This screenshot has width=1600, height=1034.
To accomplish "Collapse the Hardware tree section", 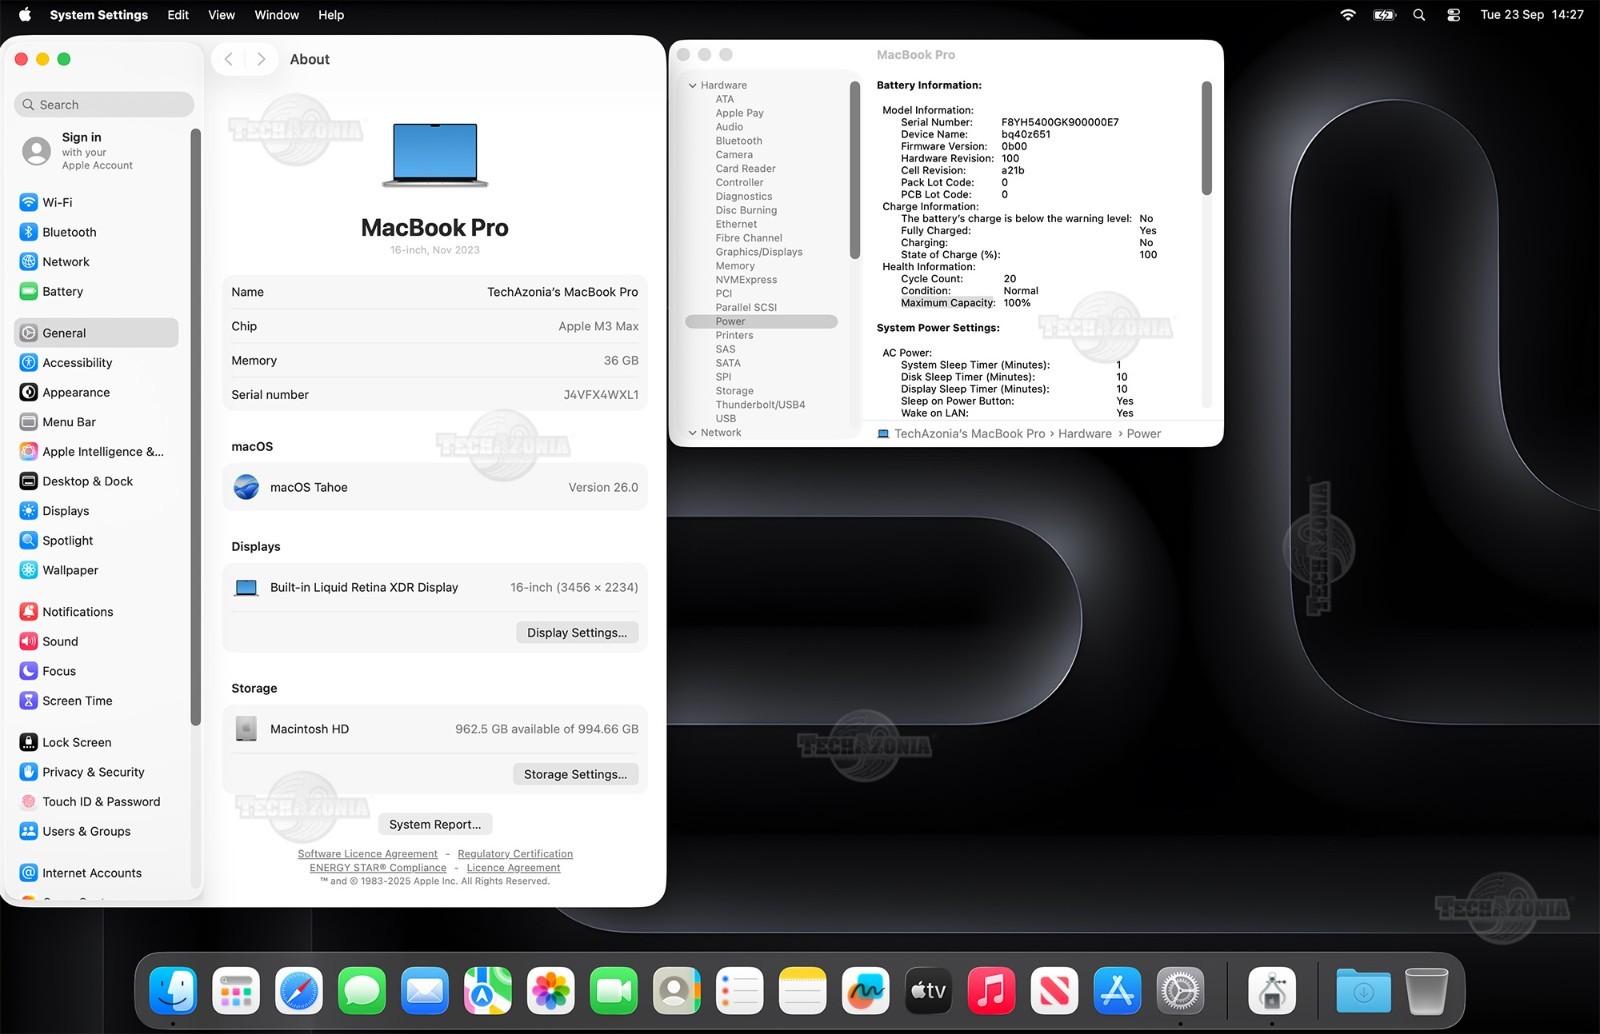I will pyautogui.click(x=693, y=86).
